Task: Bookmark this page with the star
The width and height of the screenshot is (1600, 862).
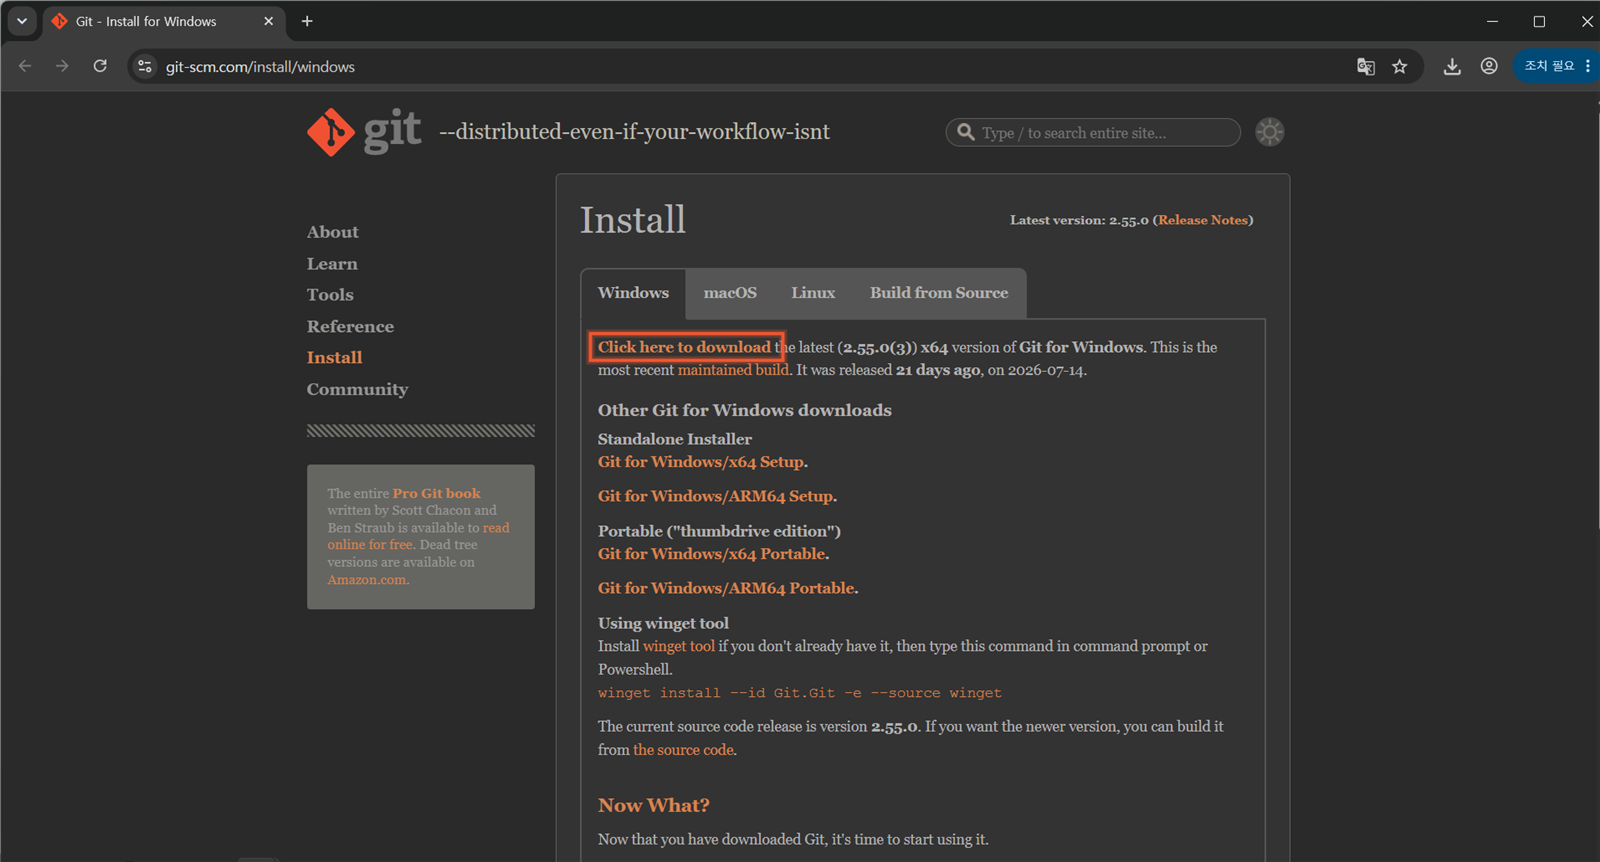Action: (x=1400, y=66)
